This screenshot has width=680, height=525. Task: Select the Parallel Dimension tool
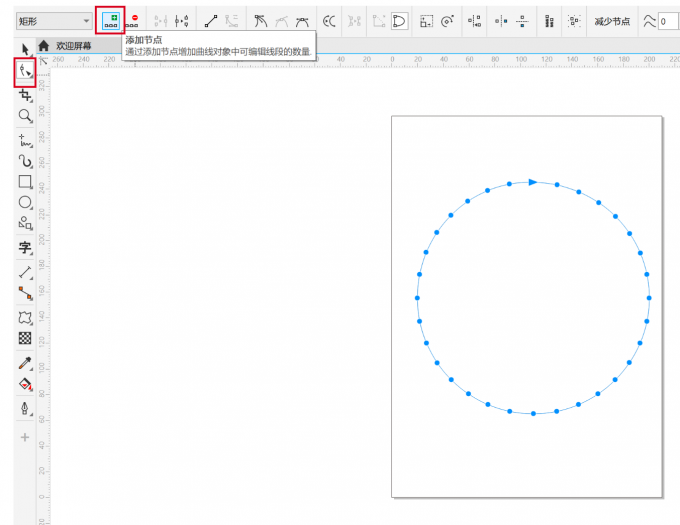coord(25,272)
